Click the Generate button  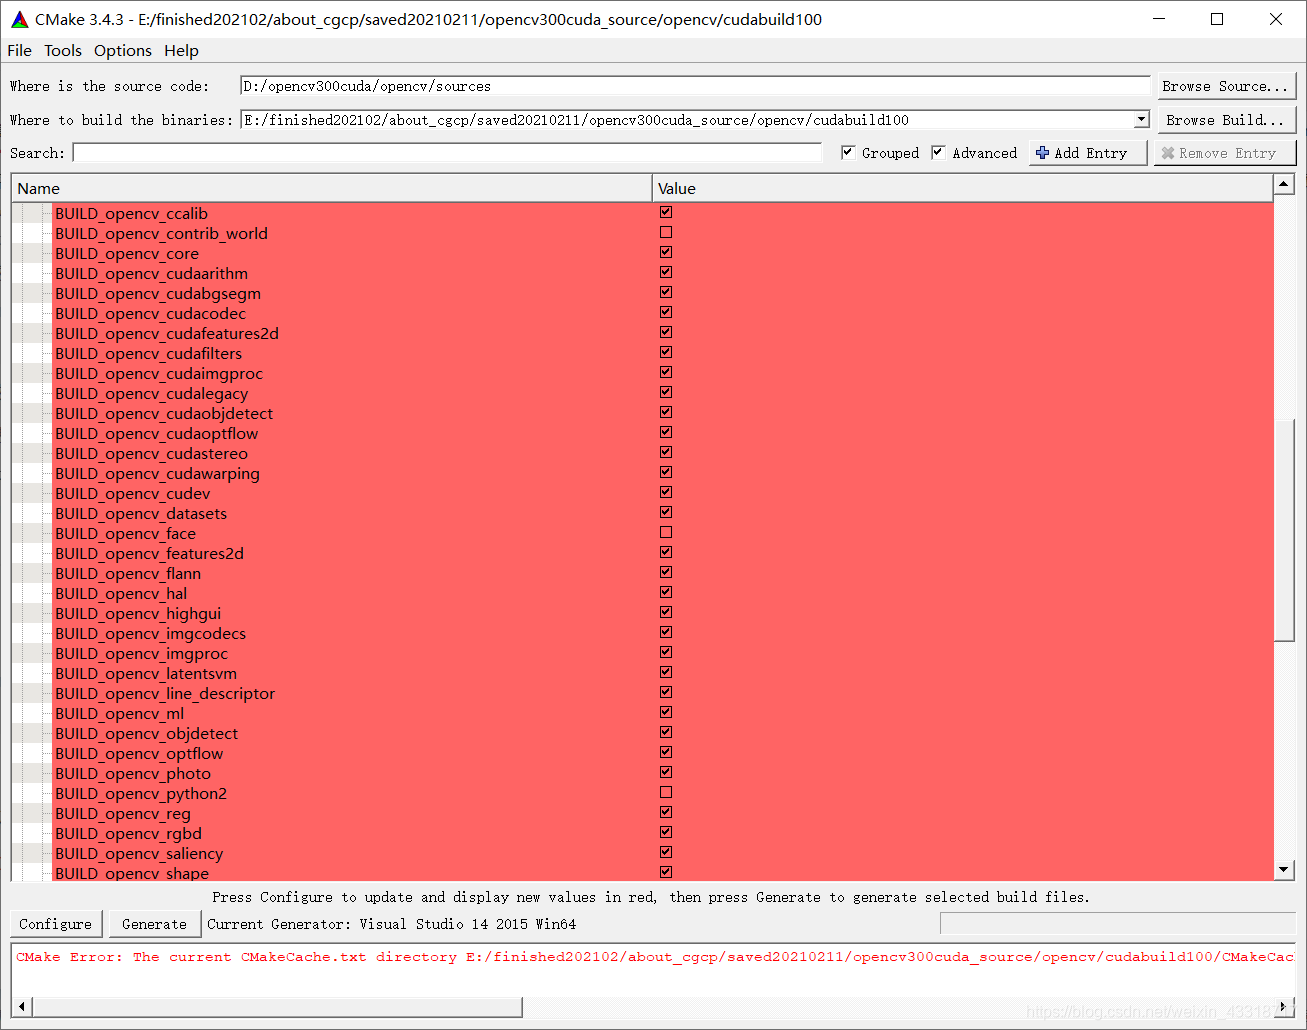pos(154,924)
